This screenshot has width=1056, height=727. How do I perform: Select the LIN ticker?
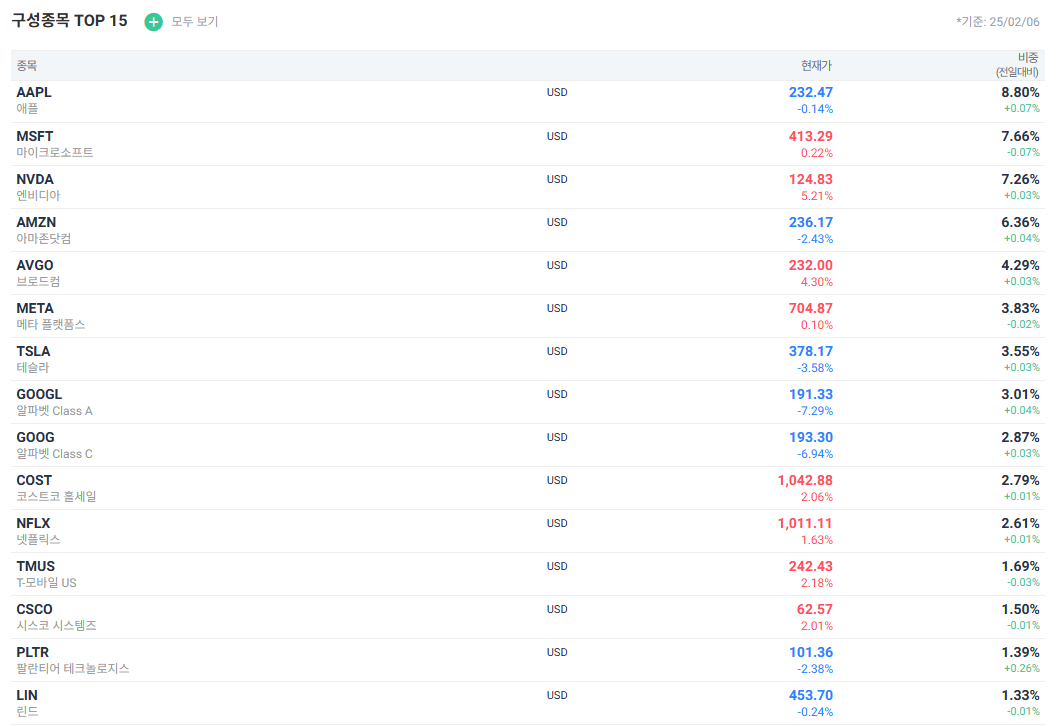point(27,695)
